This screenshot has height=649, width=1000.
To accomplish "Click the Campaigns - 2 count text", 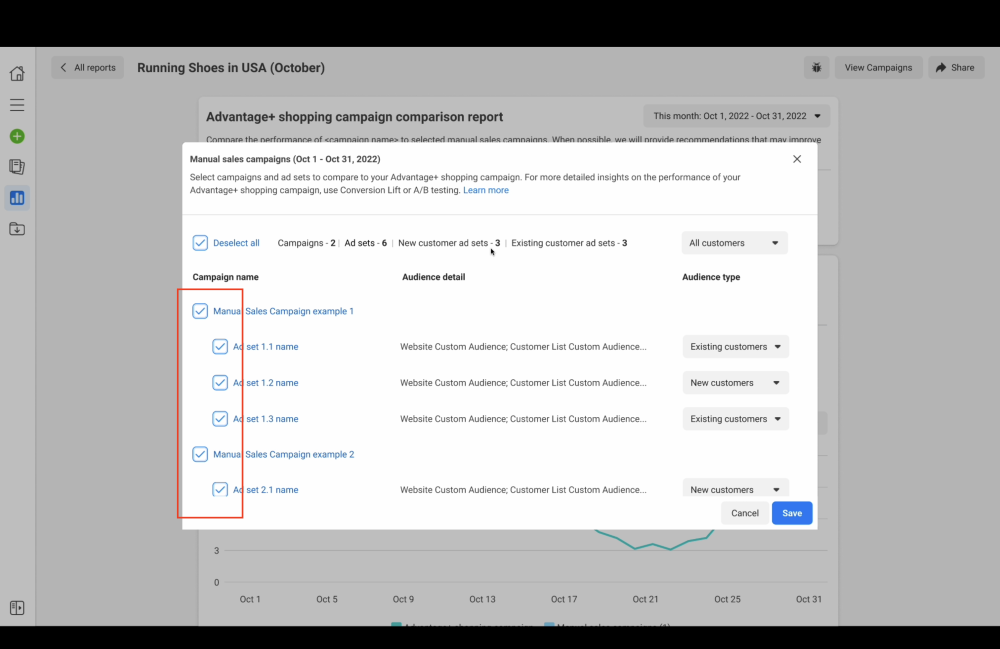I will point(306,243).
